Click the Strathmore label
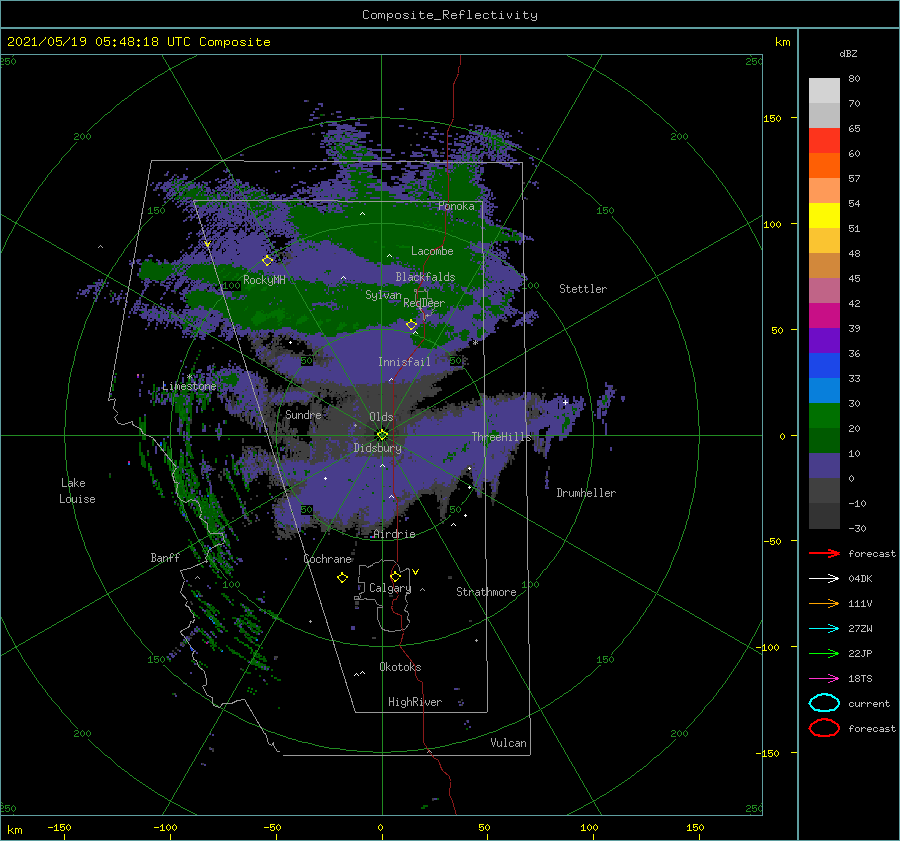Image resolution: width=900 pixels, height=841 pixels. [486, 592]
